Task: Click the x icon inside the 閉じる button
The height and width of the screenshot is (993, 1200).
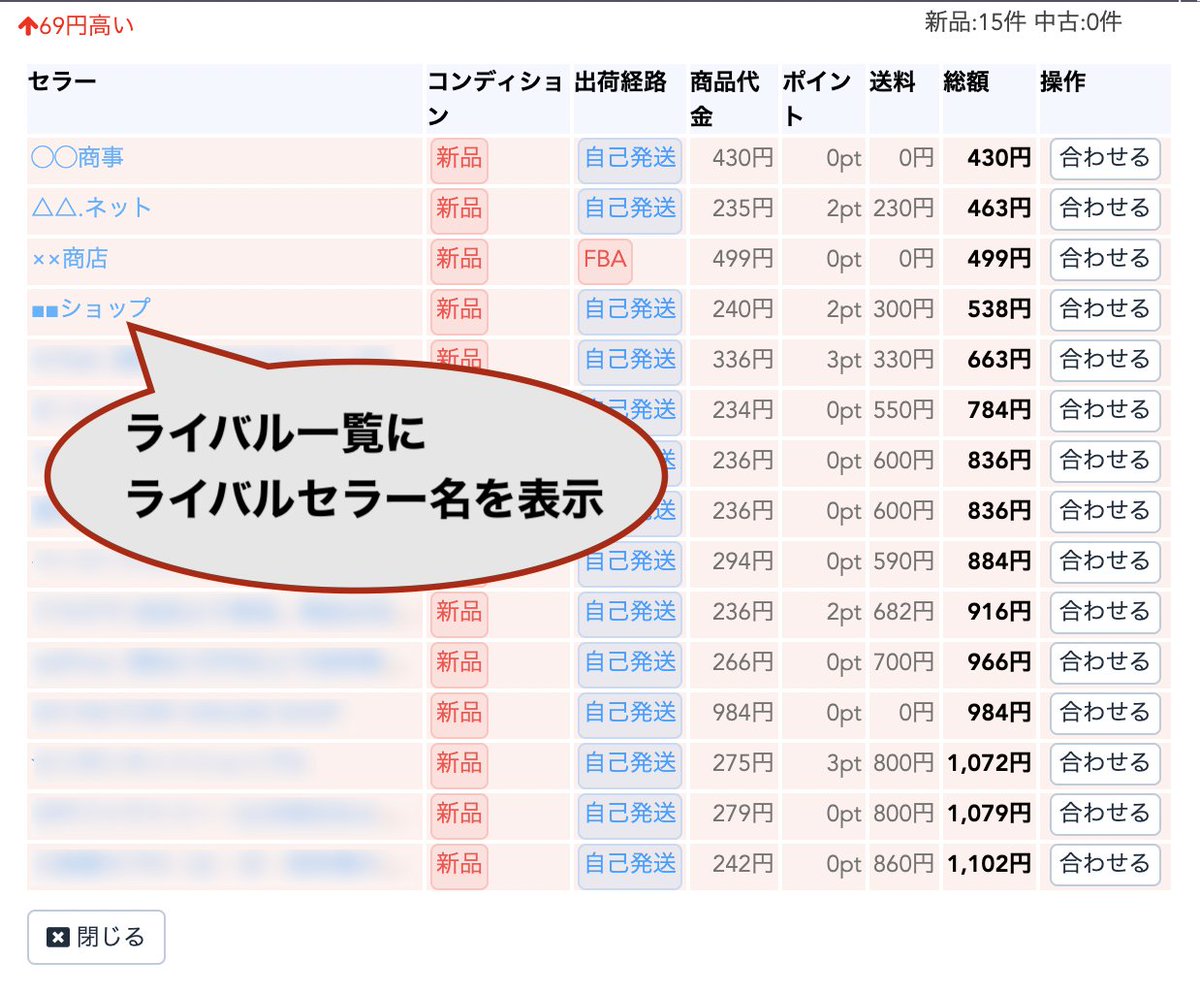Action: [x=58, y=938]
